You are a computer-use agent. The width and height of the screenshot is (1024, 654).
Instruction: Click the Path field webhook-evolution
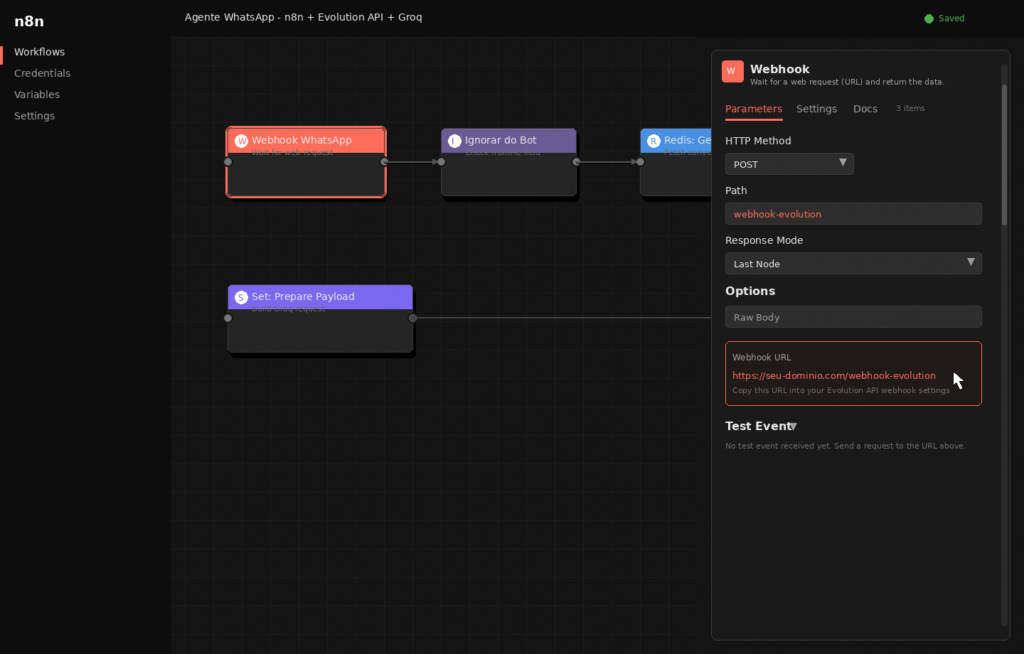(853, 214)
